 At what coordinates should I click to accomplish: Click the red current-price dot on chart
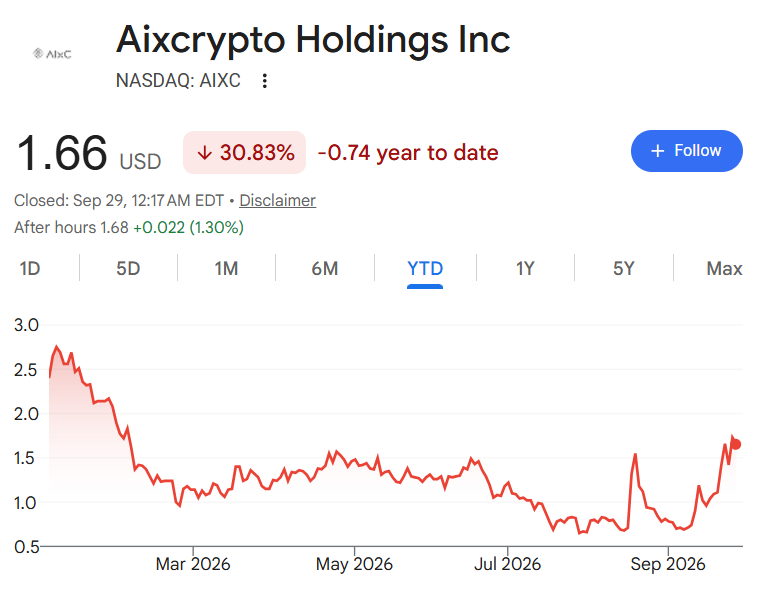pos(736,444)
